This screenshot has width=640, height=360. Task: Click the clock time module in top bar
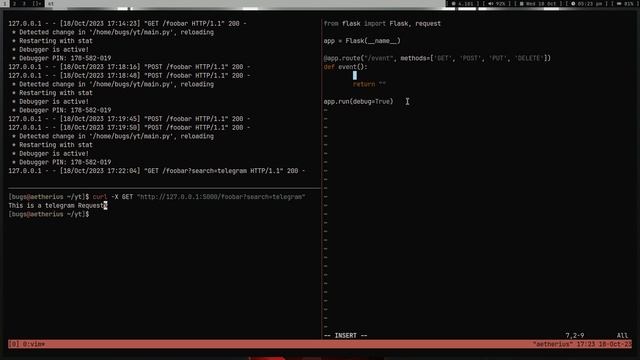(x=587, y=4)
